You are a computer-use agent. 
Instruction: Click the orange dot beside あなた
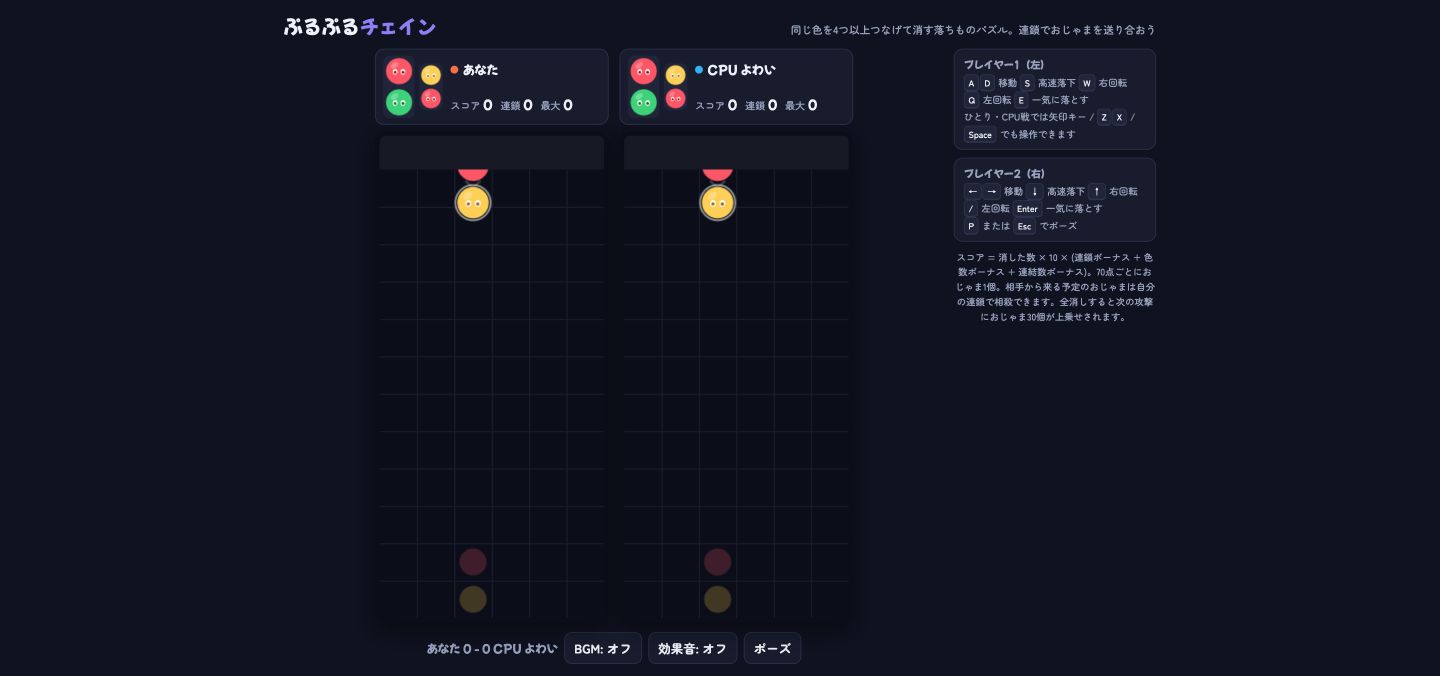[x=455, y=70]
